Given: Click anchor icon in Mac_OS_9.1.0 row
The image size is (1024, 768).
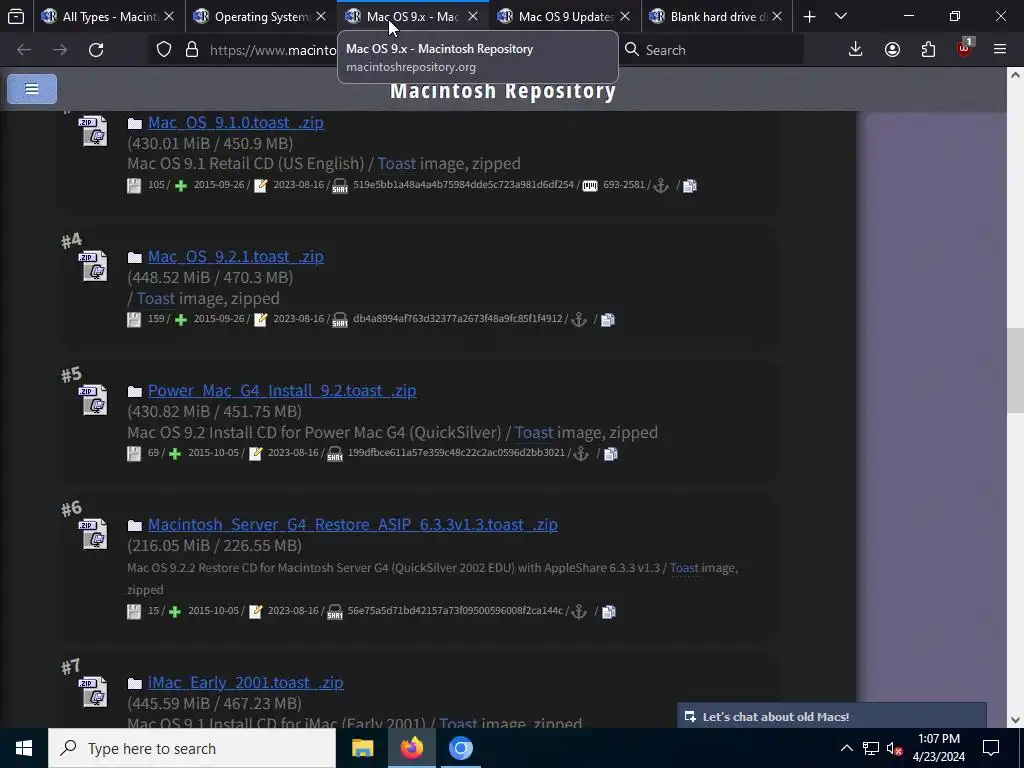Looking at the screenshot, I should [x=661, y=186].
